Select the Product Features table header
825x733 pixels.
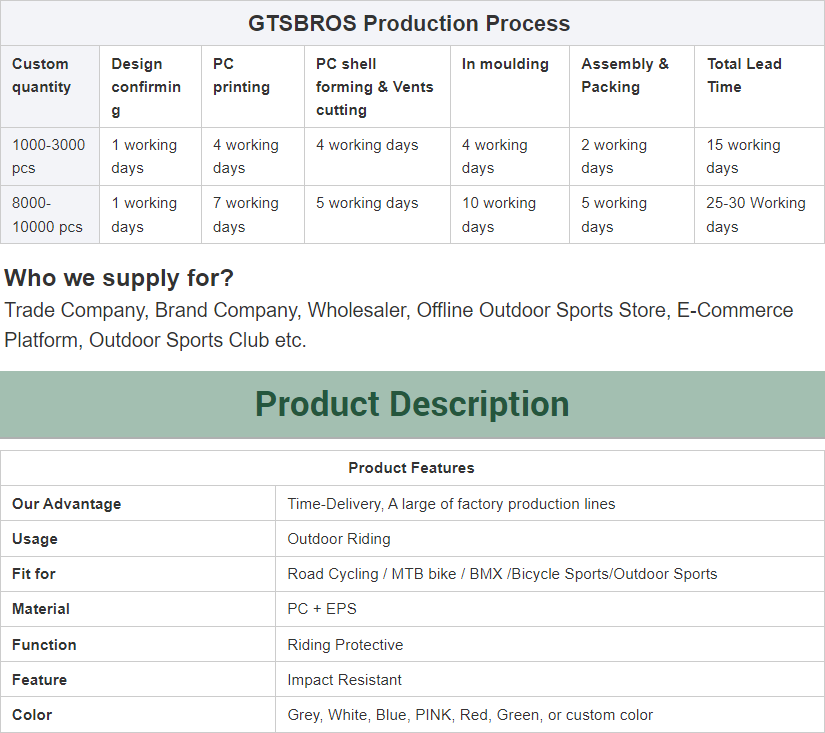[x=411, y=468]
